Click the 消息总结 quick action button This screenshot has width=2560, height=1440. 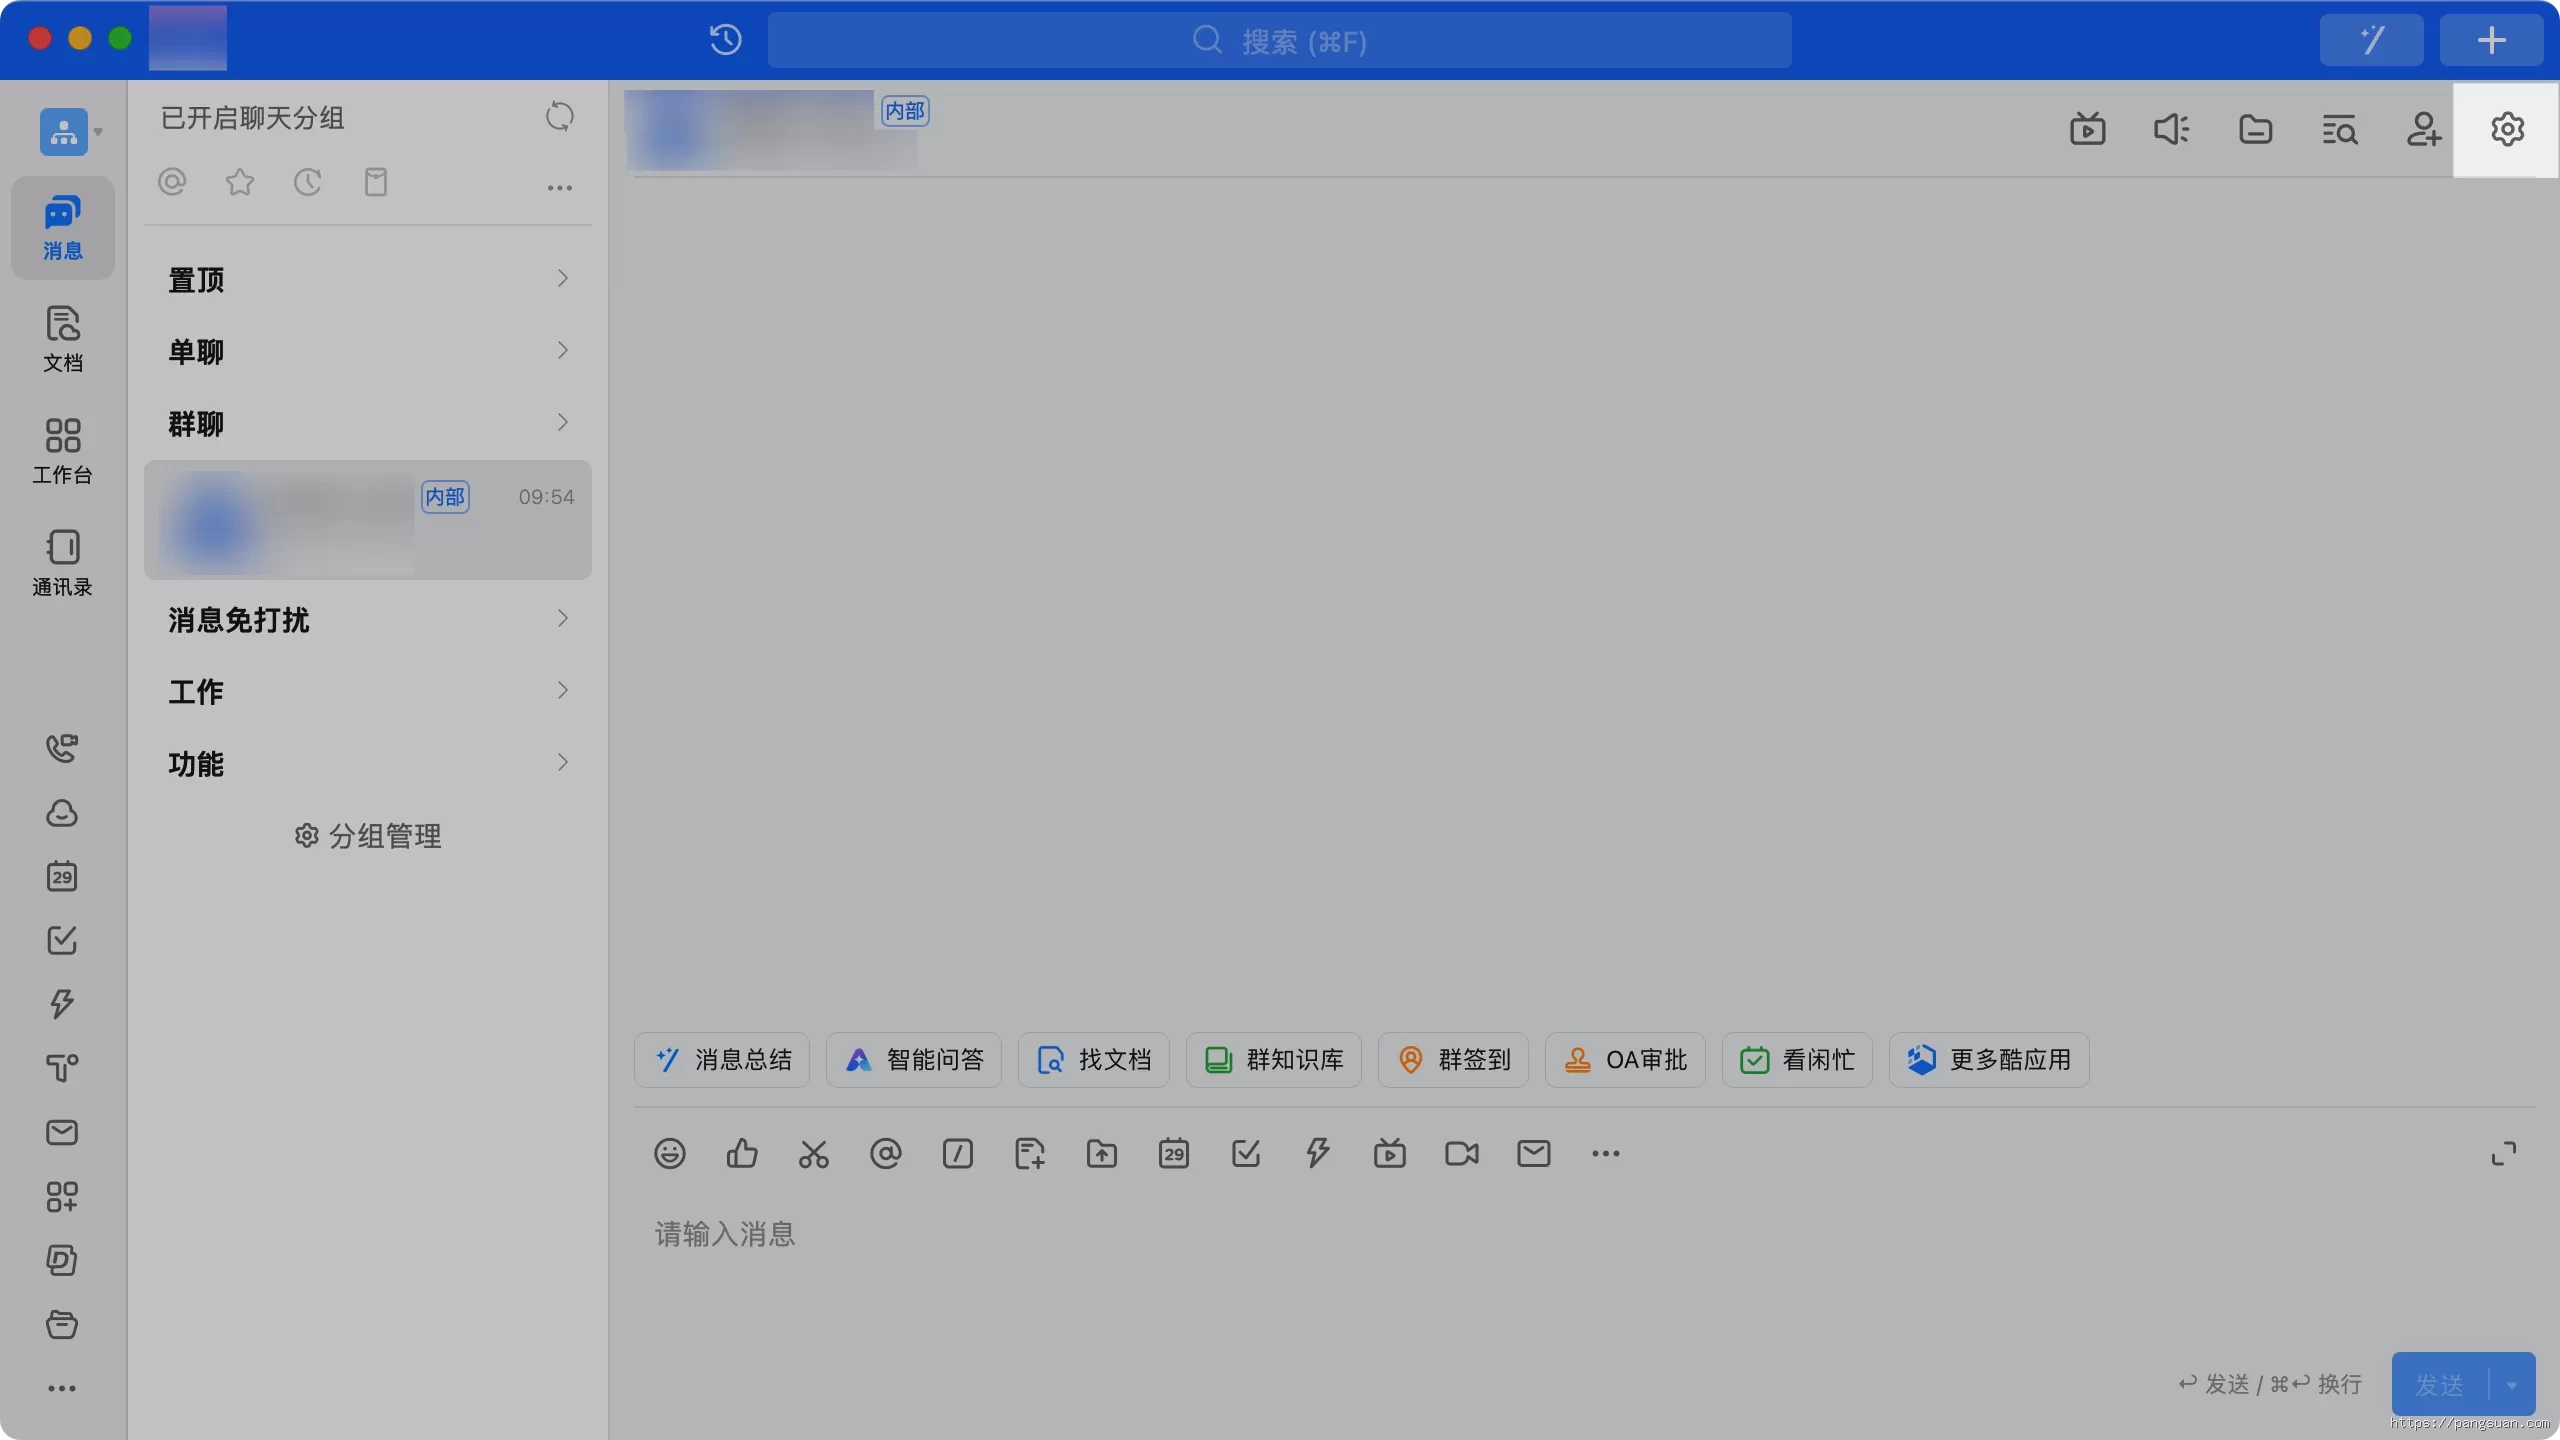(x=722, y=1060)
